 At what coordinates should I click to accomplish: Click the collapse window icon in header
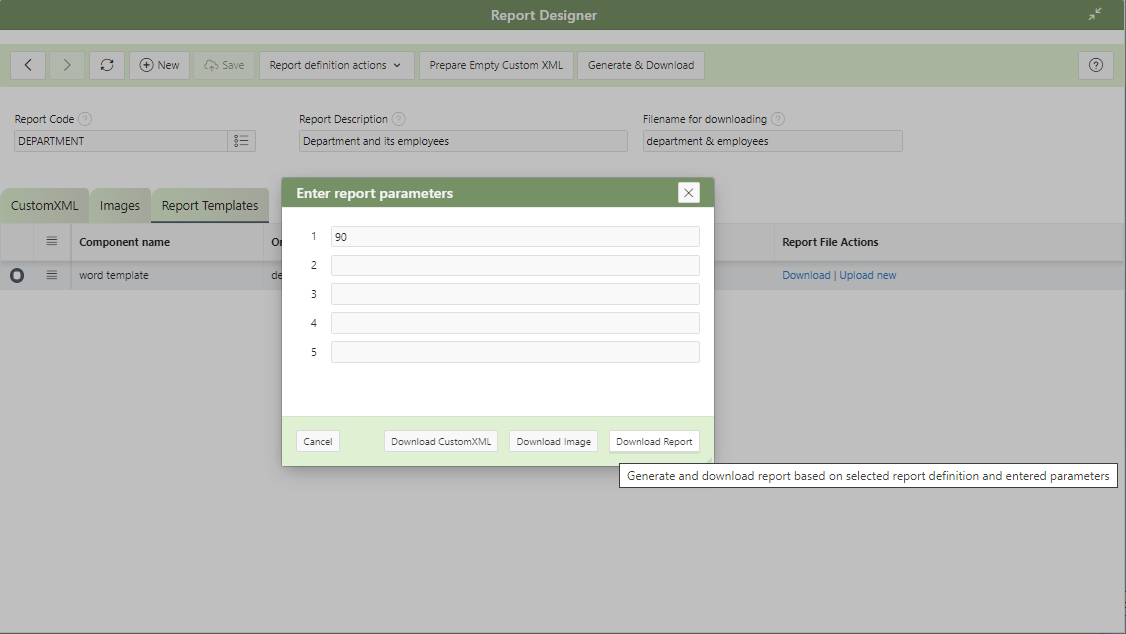(x=1095, y=15)
